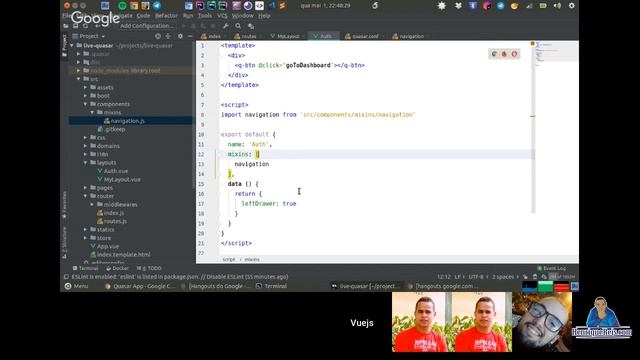The image size is (640, 360).
Task: Open the Spotify icon in the top panel
Action: click(122, 6)
